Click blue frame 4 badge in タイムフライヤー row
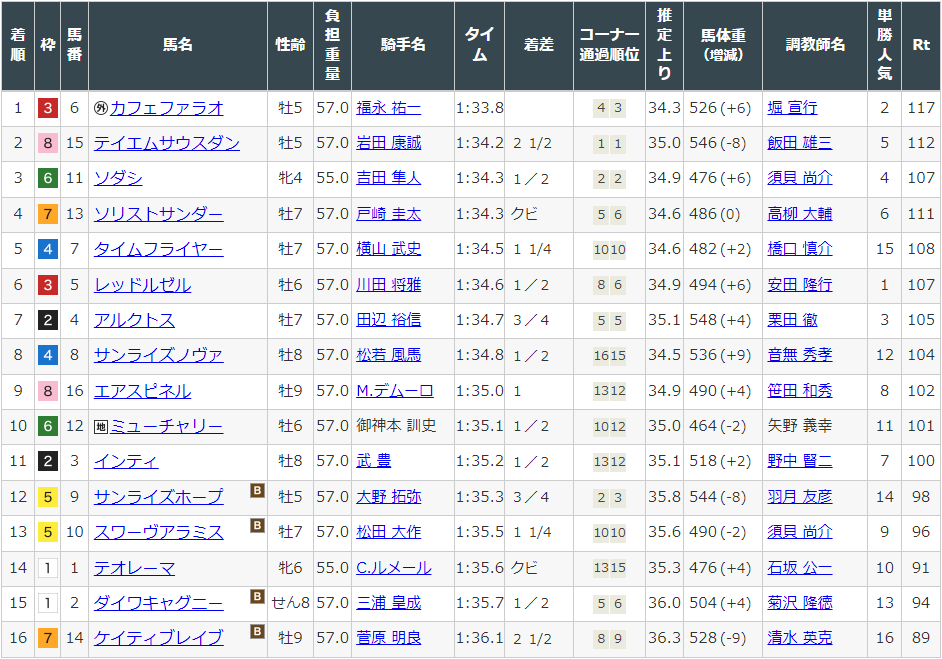The width and height of the screenshot is (942, 659). 47,249
